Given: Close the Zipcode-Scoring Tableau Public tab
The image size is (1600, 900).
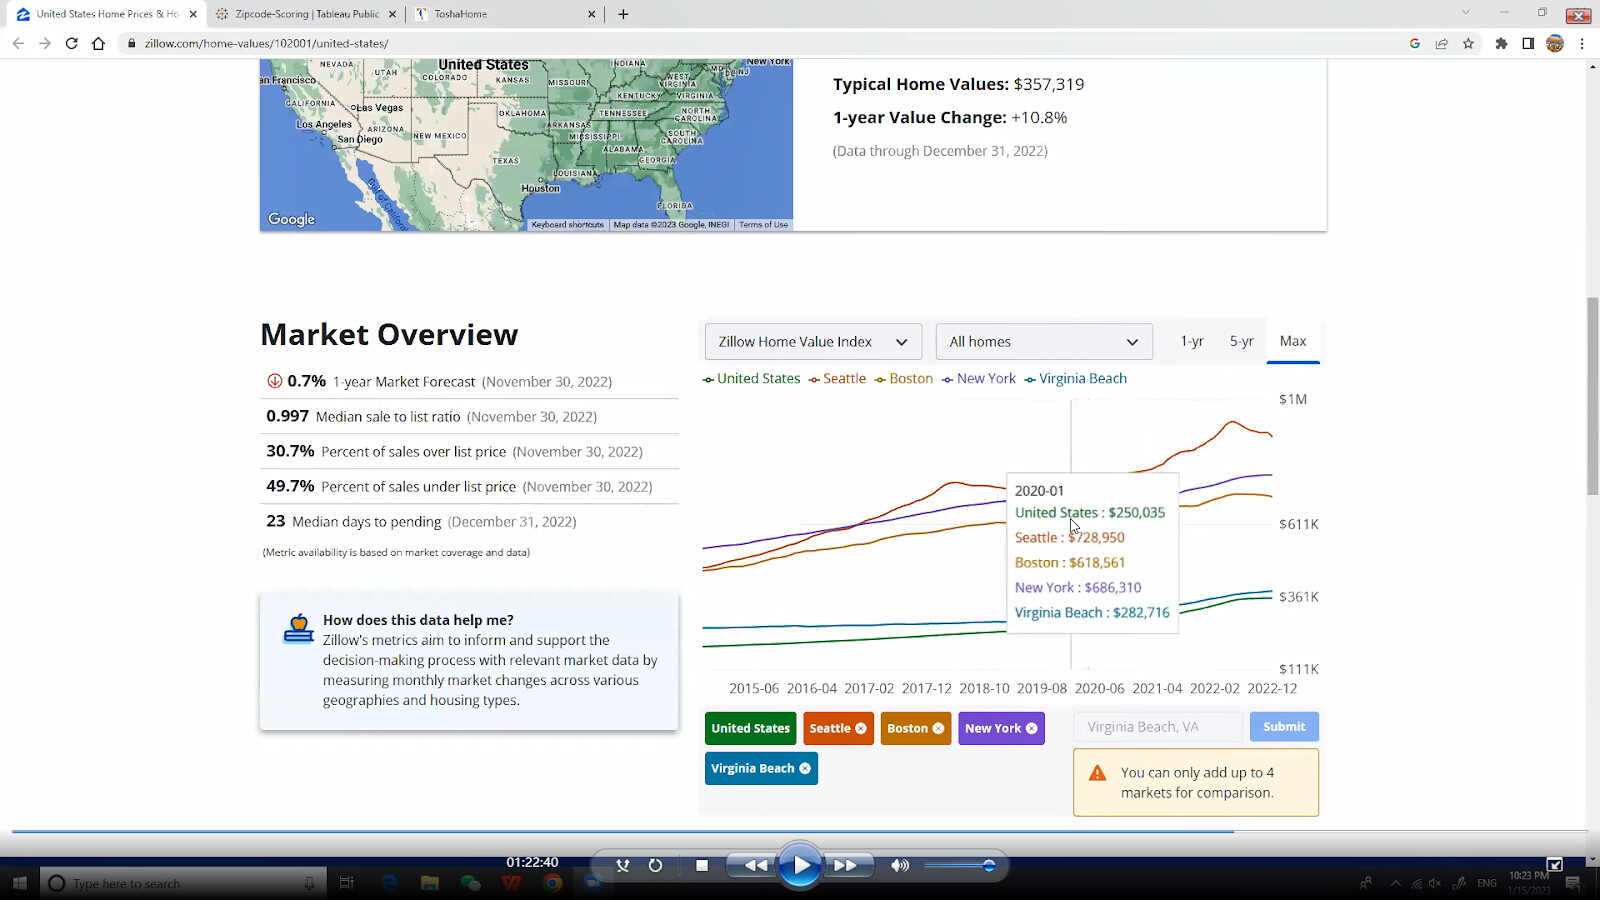Looking at the screenshot, I should [392, 14].
